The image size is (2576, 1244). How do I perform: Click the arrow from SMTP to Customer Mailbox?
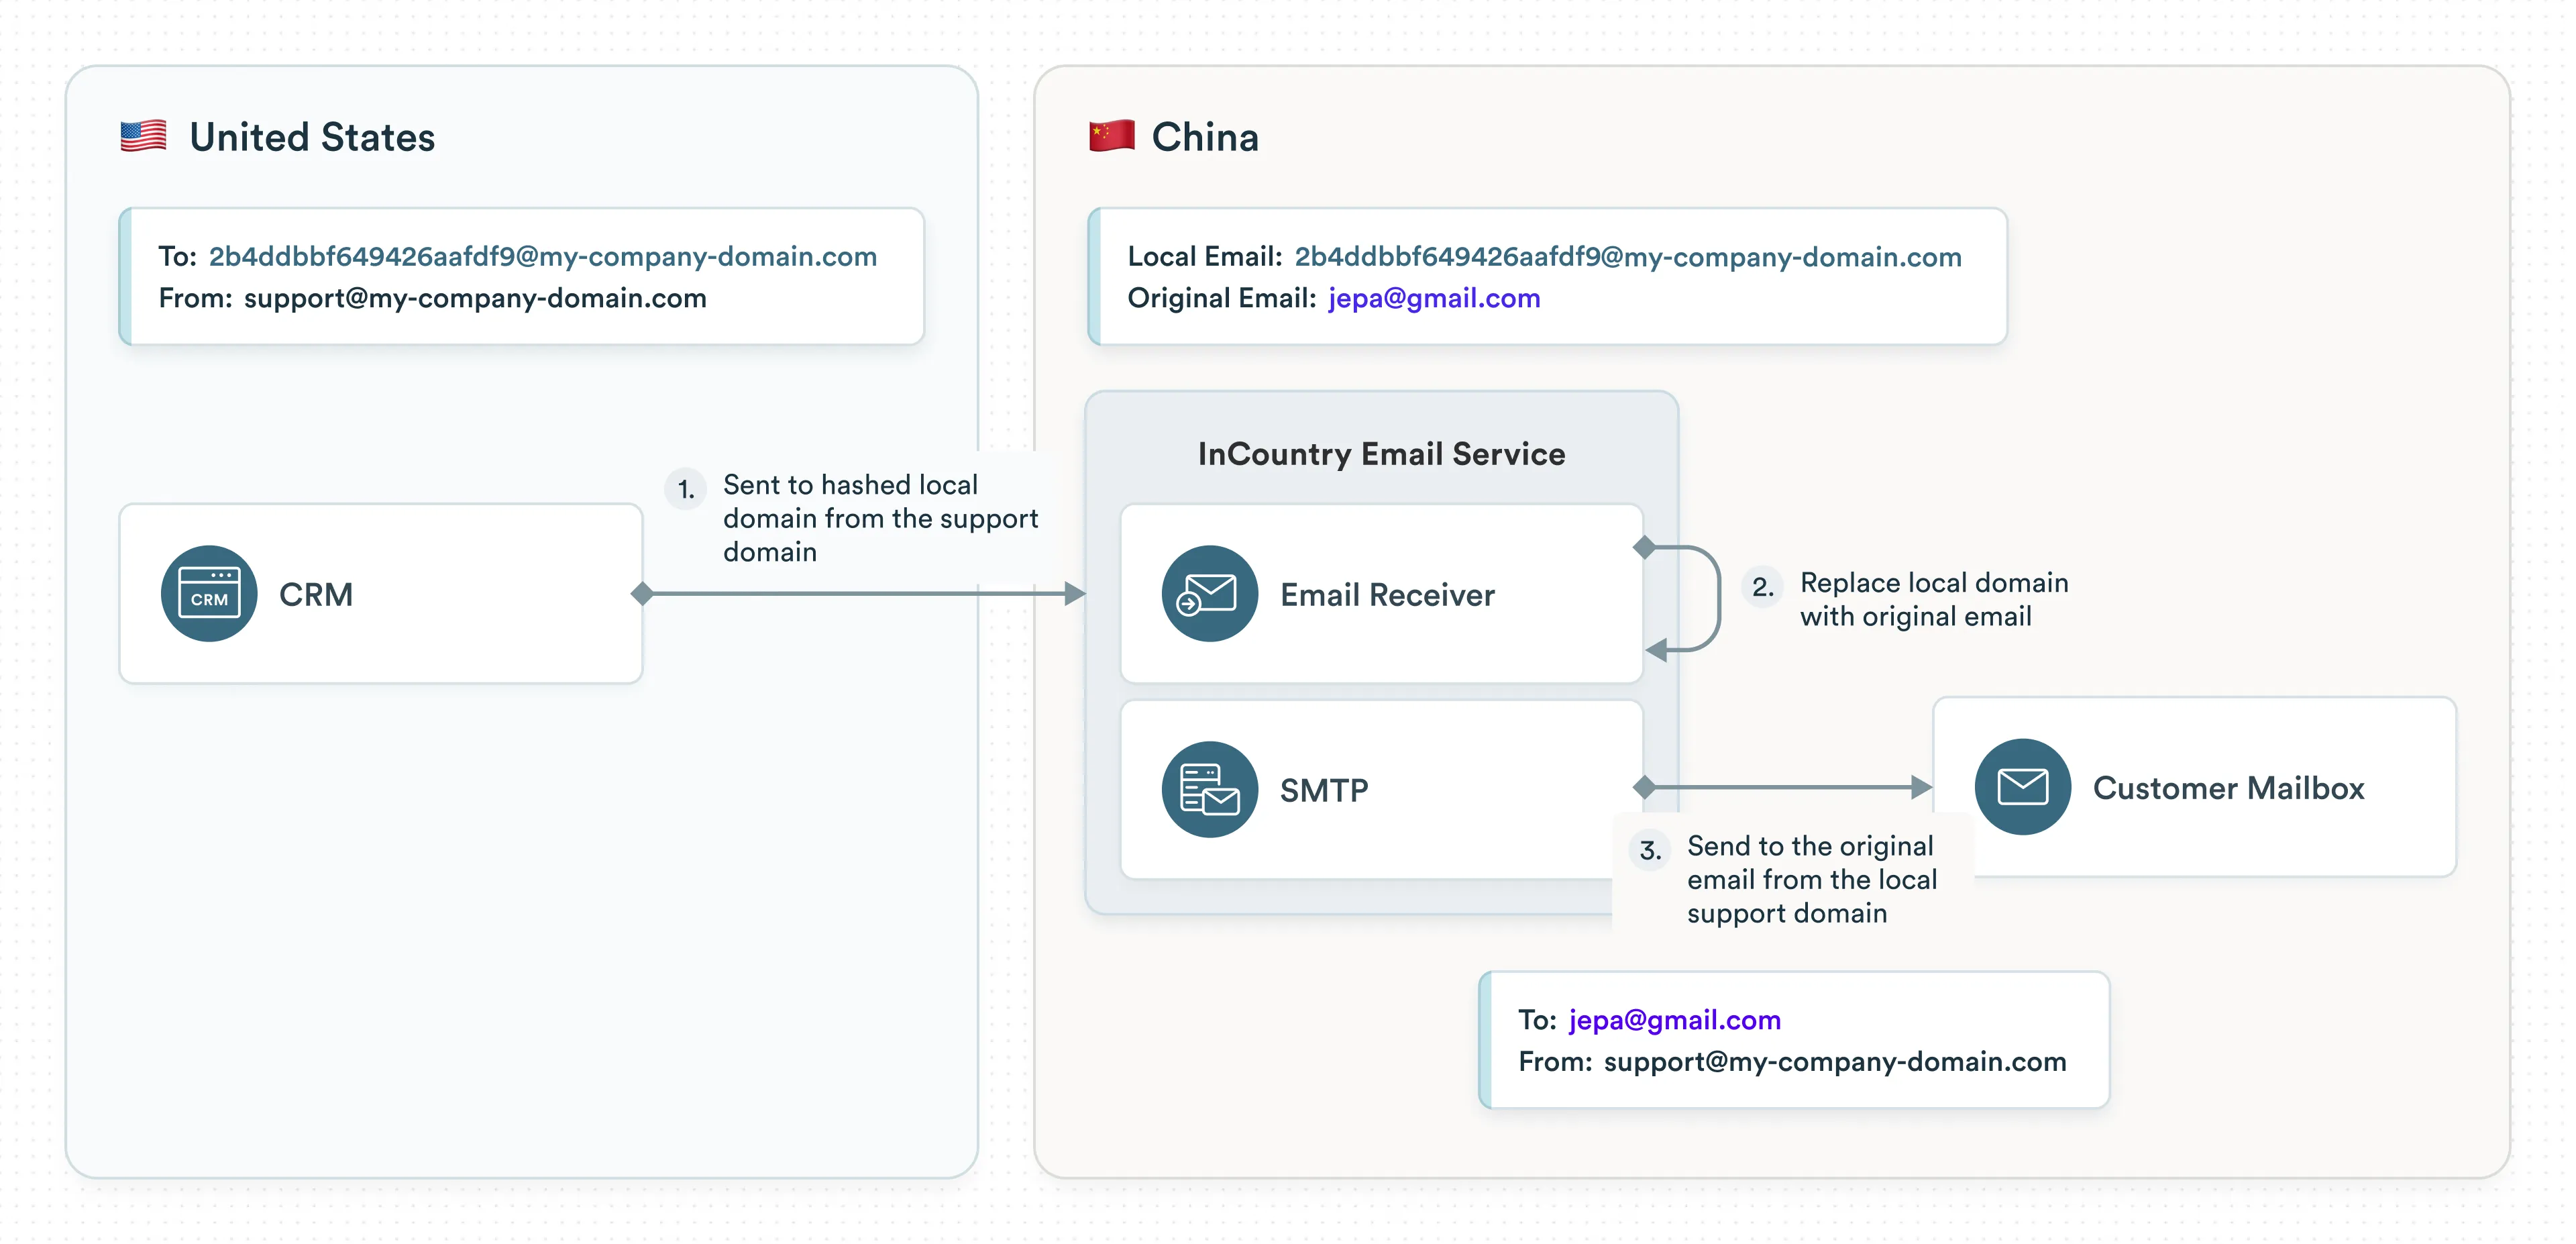click(x=1786, y=787)
